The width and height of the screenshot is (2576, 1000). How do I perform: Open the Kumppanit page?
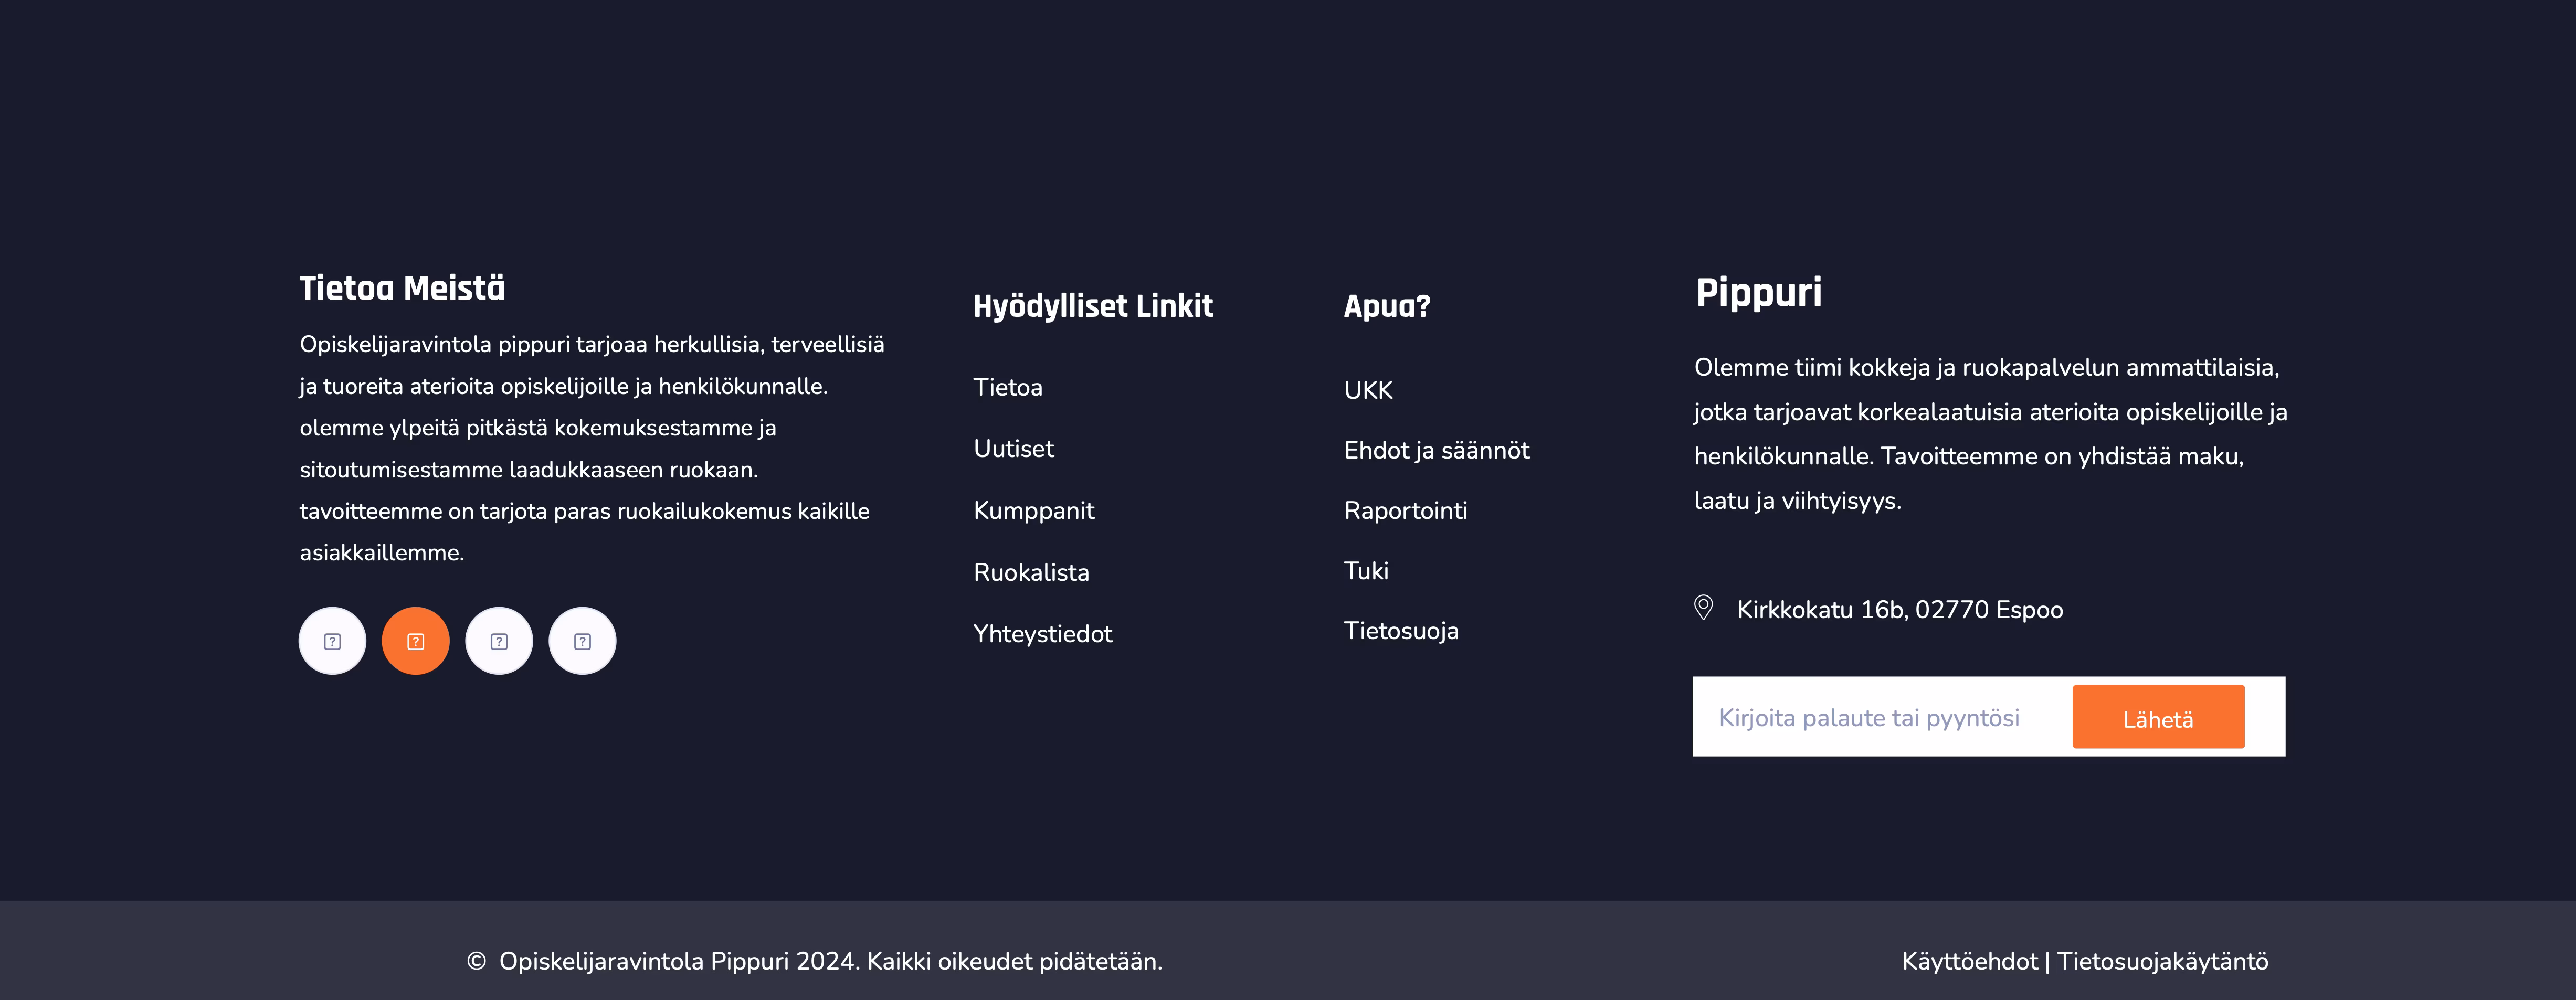click(x=1034, y=510)
